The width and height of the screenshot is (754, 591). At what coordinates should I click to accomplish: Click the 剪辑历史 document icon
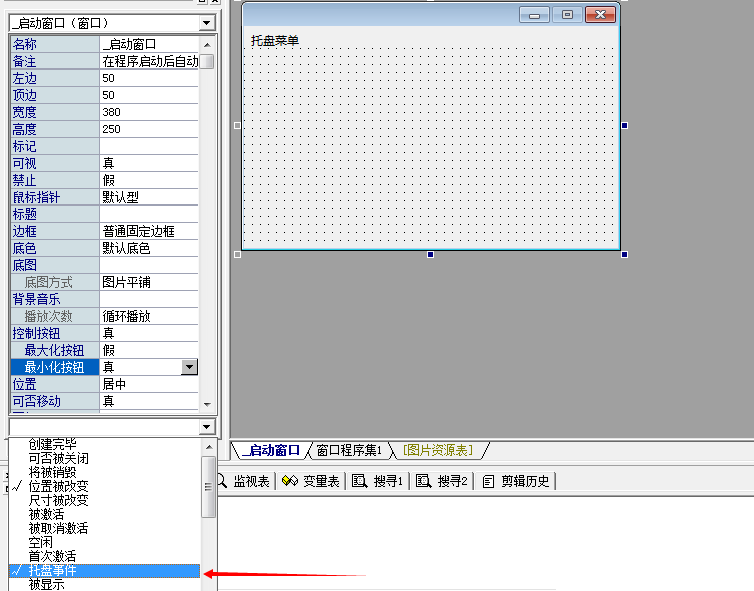point(488,481)
